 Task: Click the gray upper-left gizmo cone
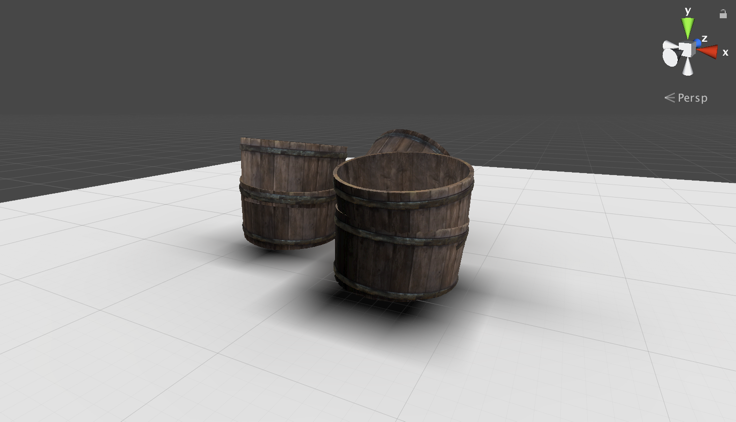point(668,45)
